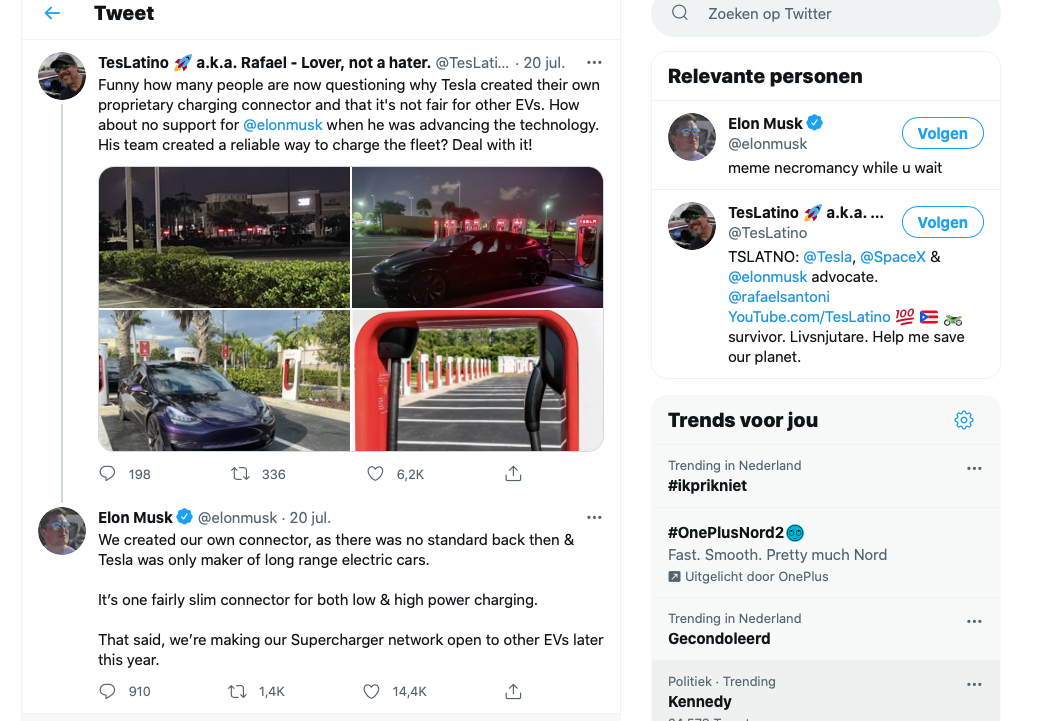Image resolution: width=1039 pixels, height=721 pixels.
Task: Like TesLatino's tweet with 6,2K likes
Action: click(x=375, y=473)
